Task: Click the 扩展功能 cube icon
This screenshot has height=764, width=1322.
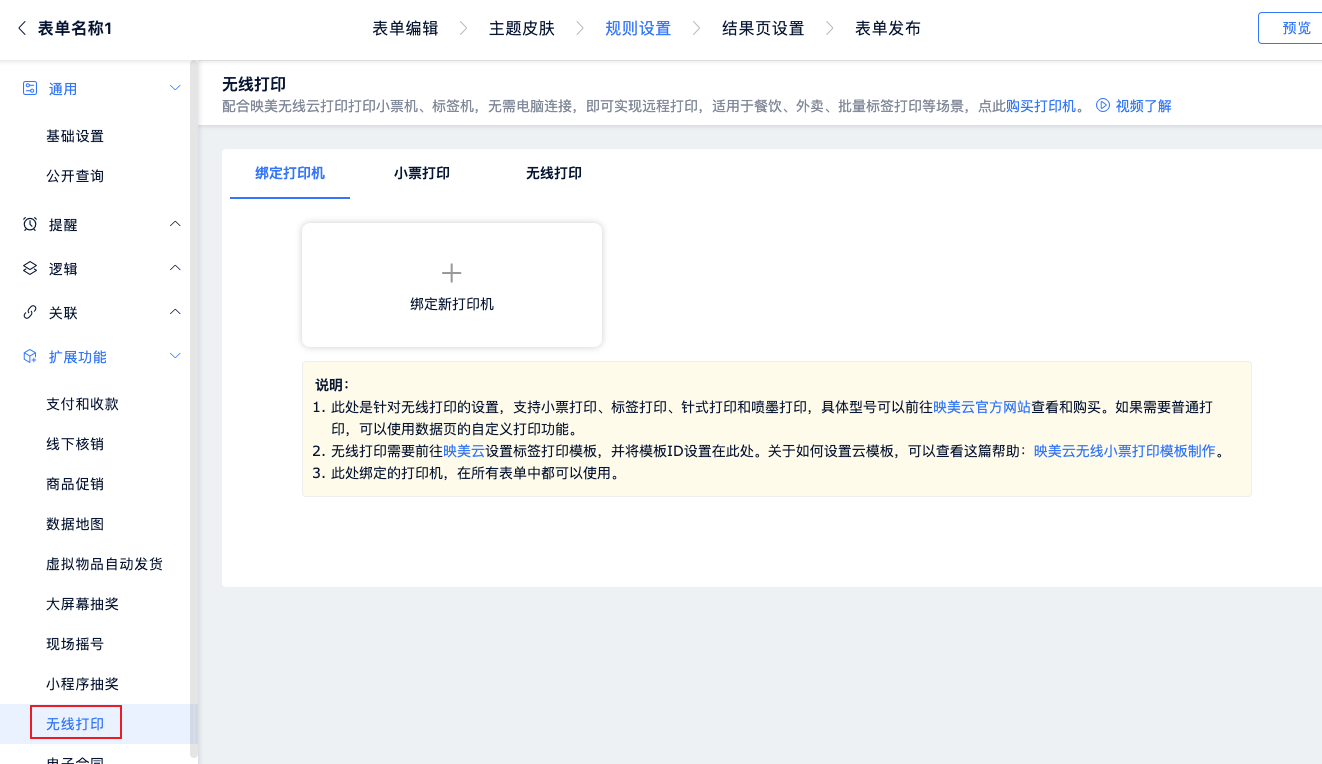Action: tap(30, 356)
